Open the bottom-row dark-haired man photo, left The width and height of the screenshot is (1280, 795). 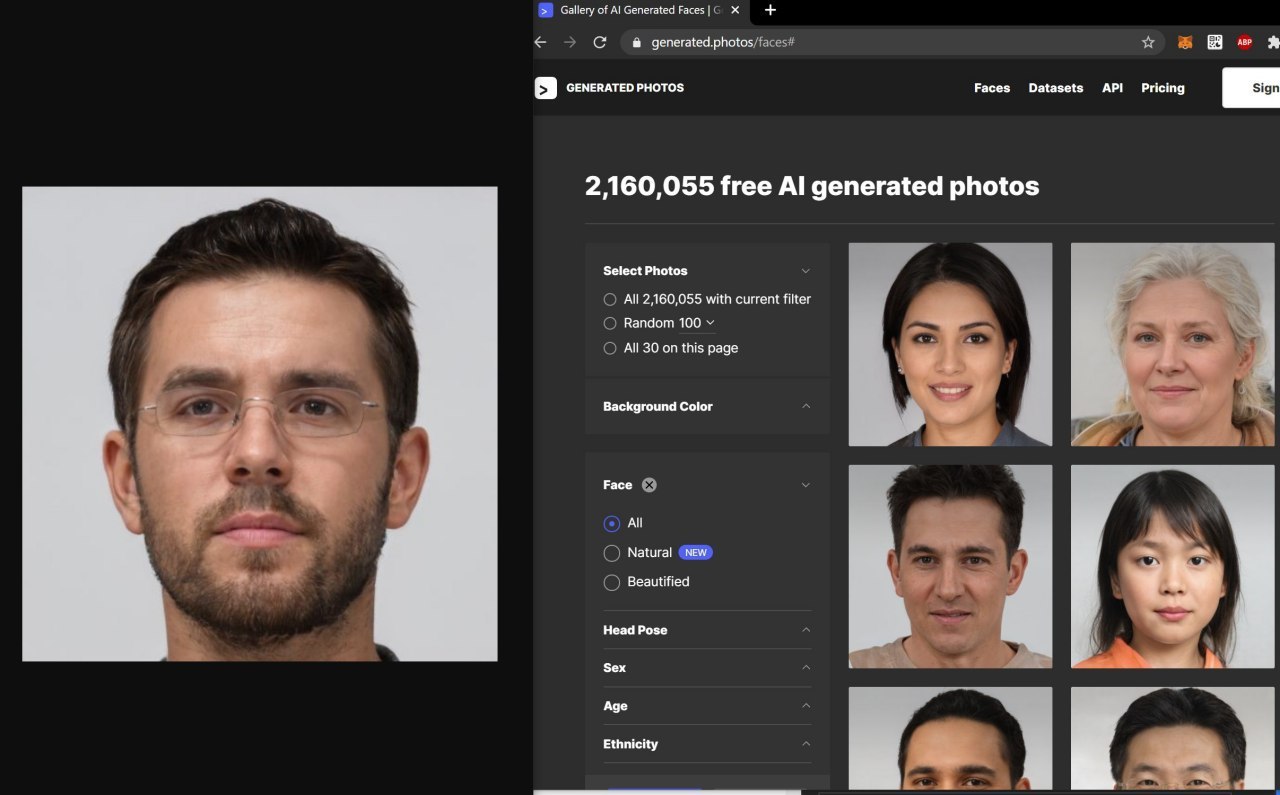click(x=950, y=738)
